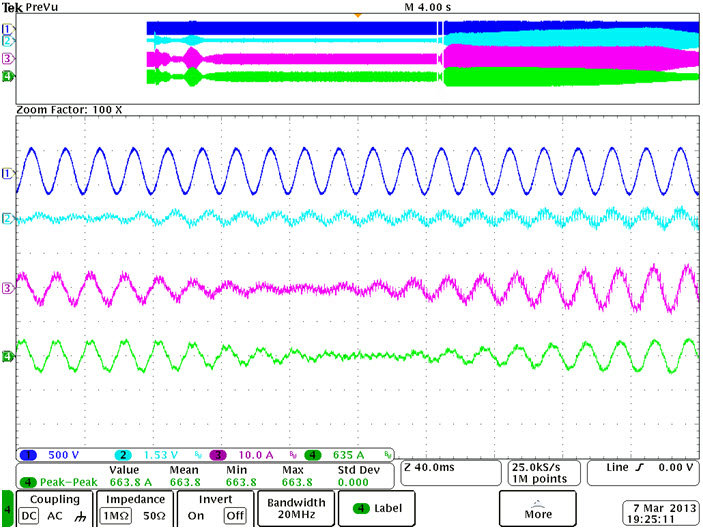Open the Coupling menu item
Image resolution: width=703 pixels, height=529 pixels.
[54, 499]
